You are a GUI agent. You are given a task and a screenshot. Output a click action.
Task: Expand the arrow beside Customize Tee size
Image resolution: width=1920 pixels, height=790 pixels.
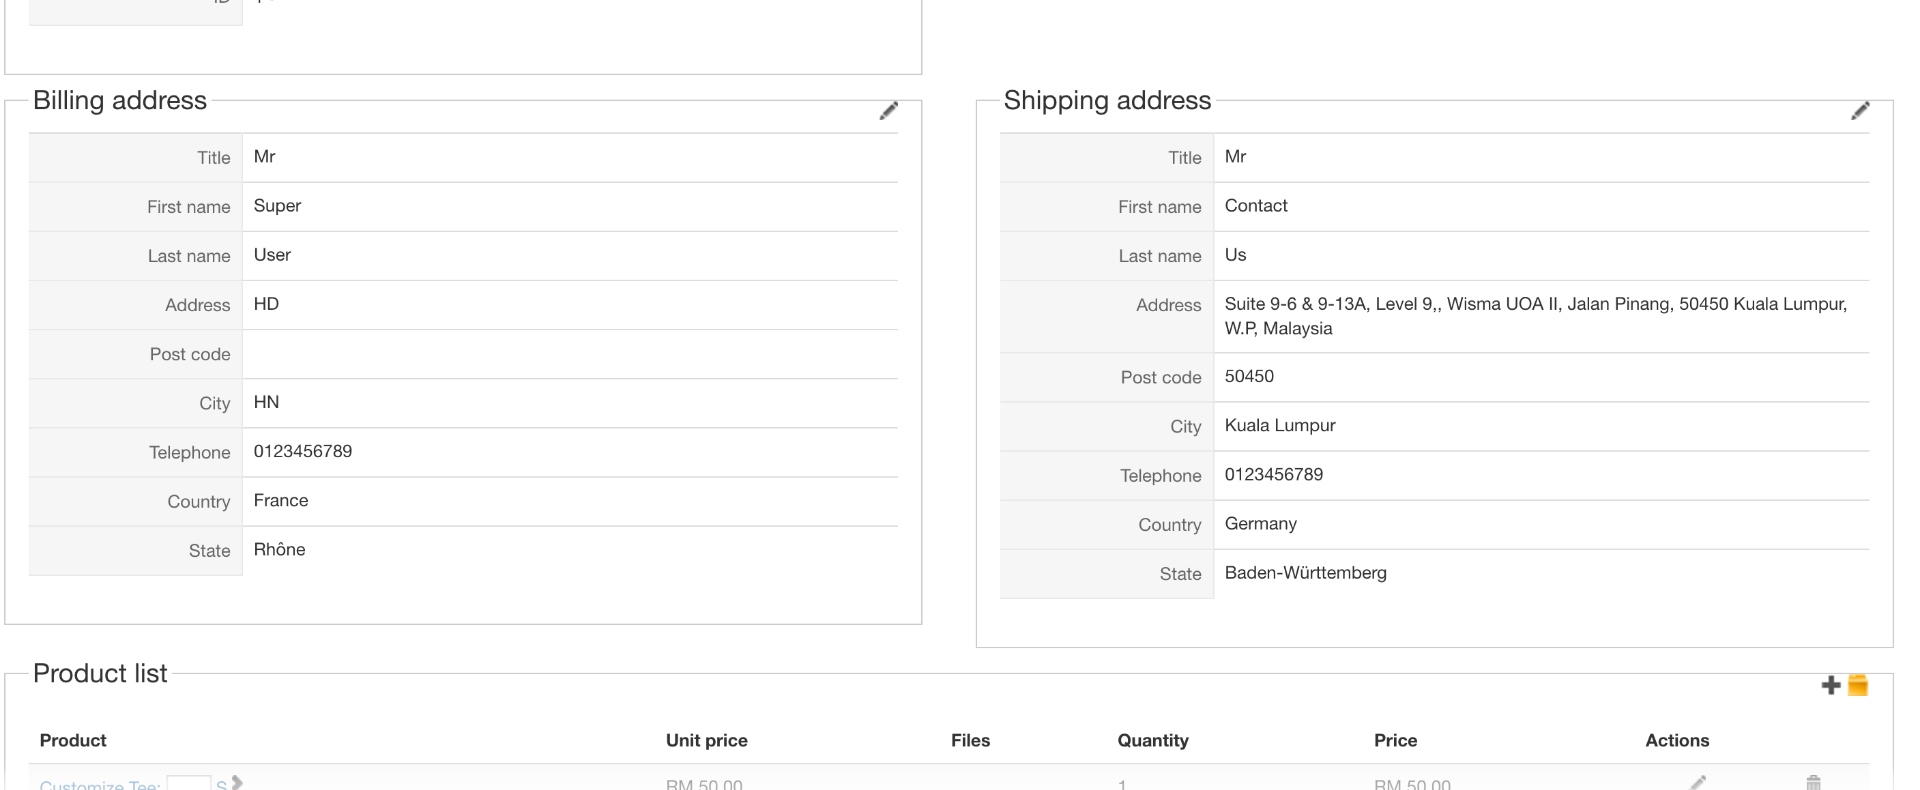(237, 783)
